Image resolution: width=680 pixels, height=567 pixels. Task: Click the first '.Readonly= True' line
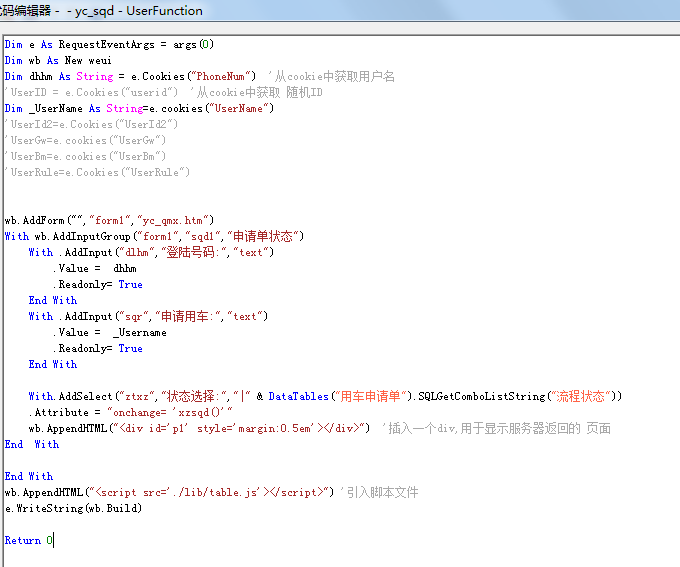[x=98, y=285]
